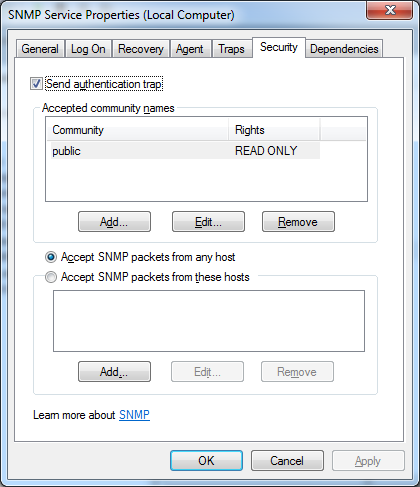Open the SNMP learn more link
The image size is (420, 487).
134,415
